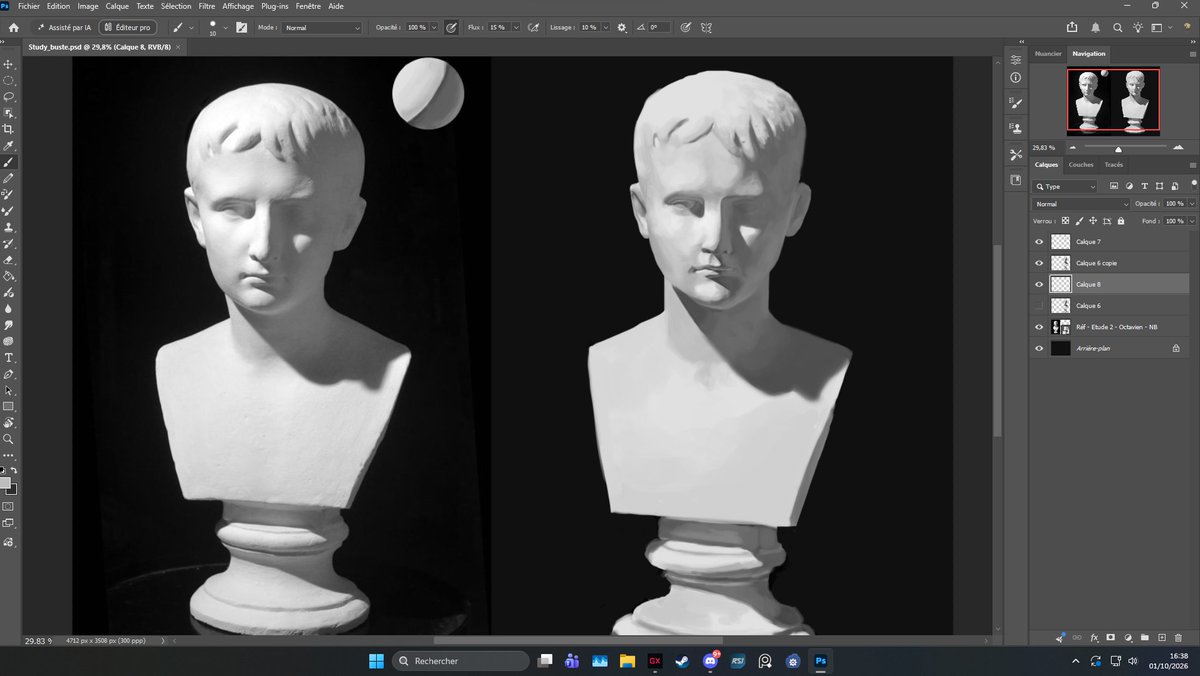Hide the Calque 6 copie layer
The height and width of the screenshot is (676, 1200).
pos(1039,263)
